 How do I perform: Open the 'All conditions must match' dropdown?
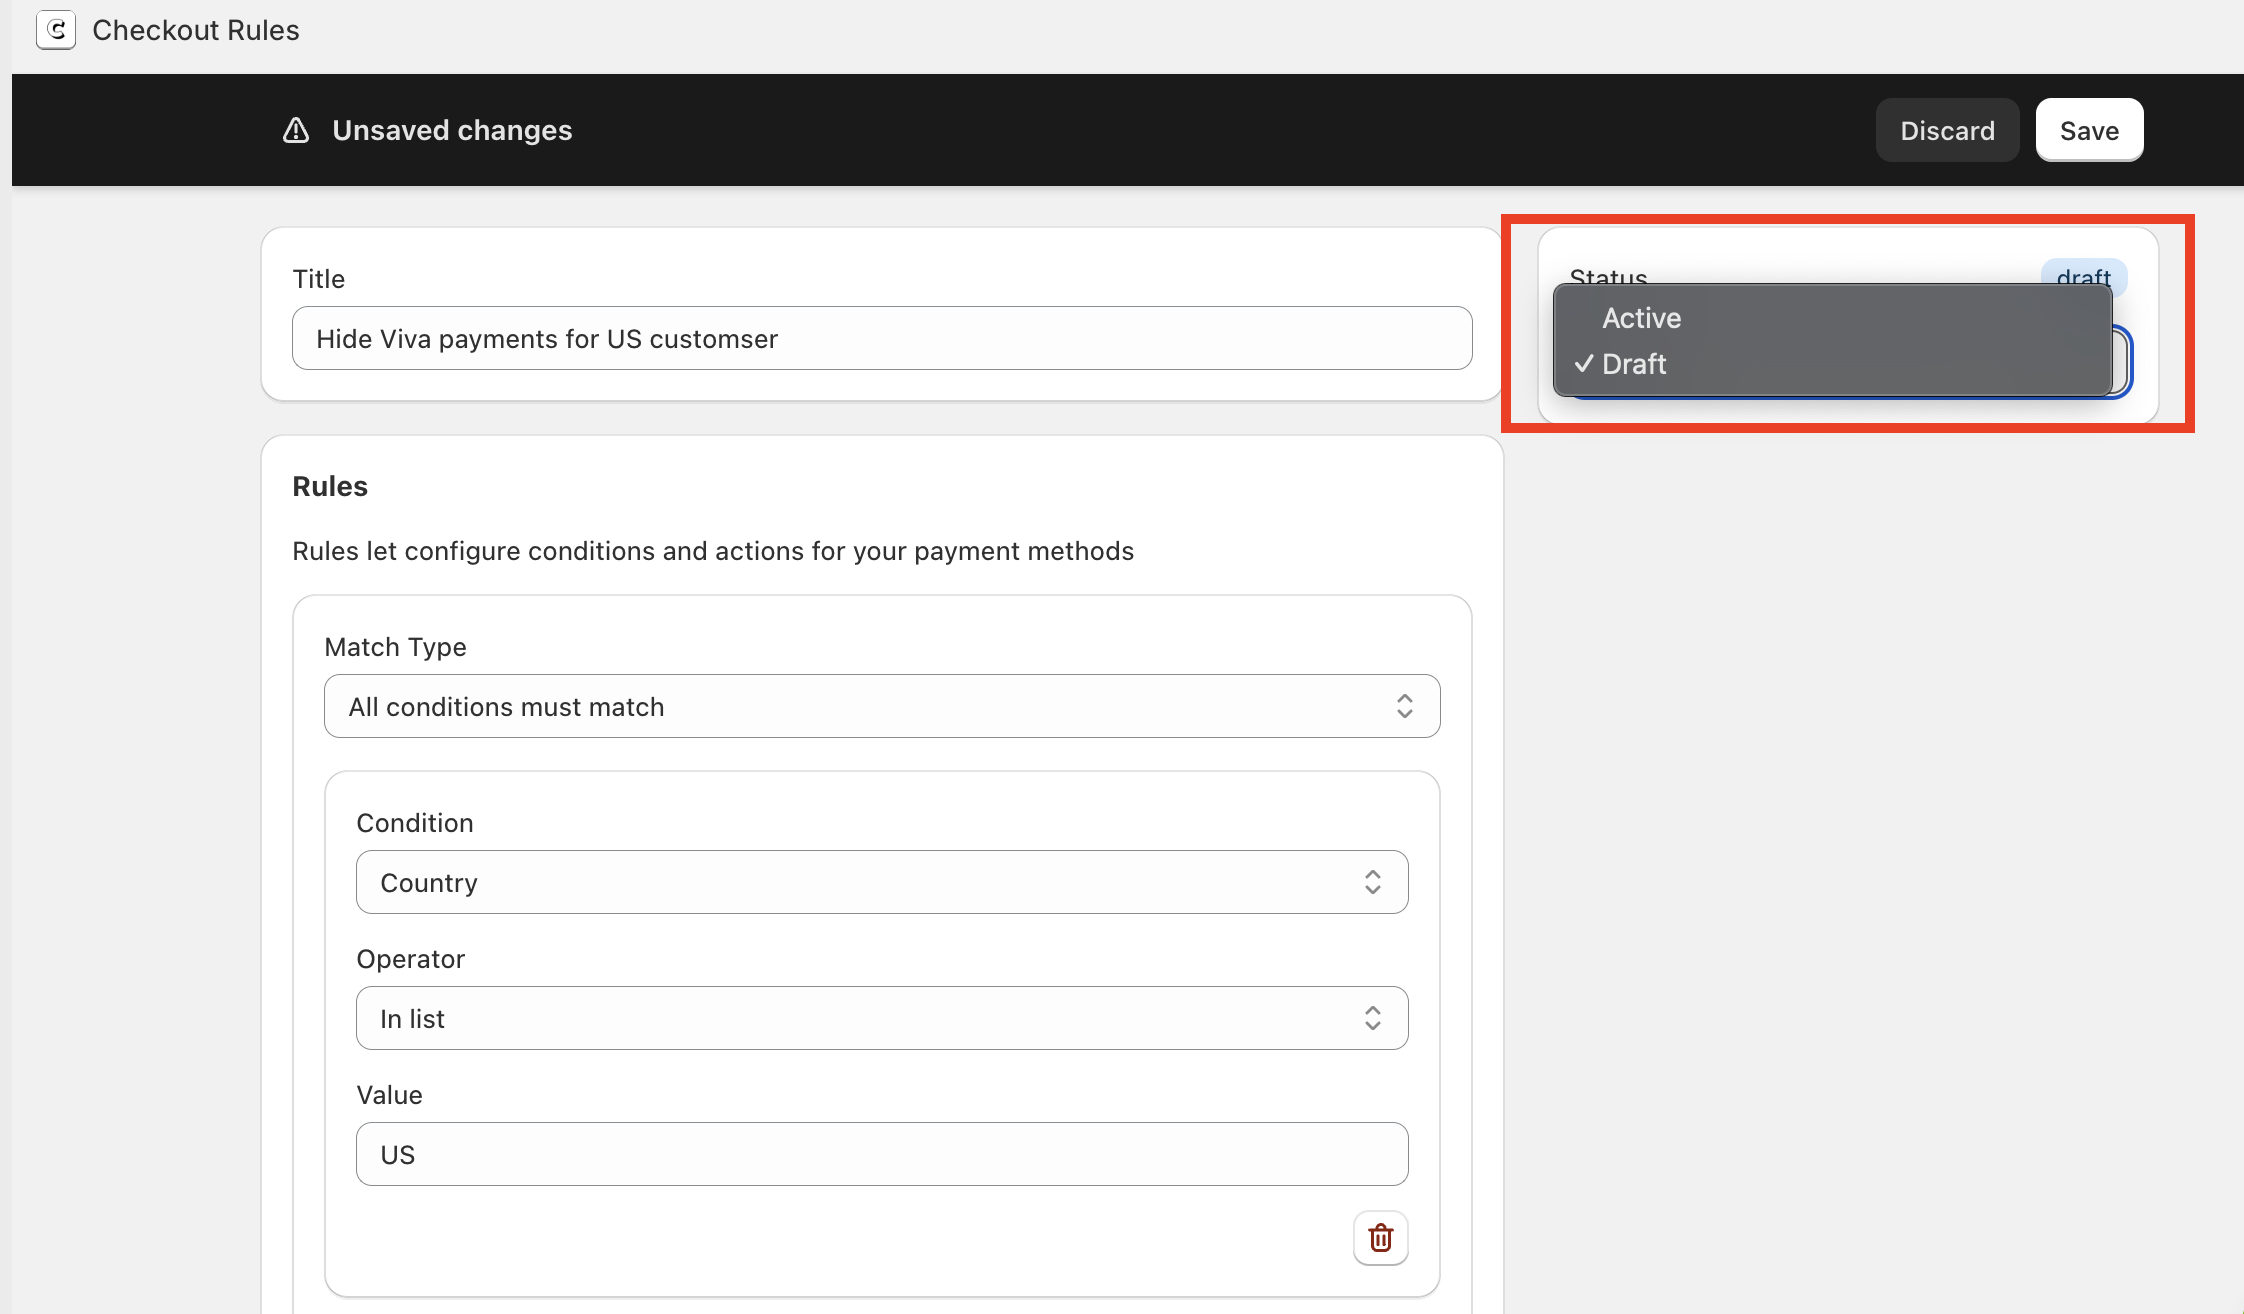(880, 706)
